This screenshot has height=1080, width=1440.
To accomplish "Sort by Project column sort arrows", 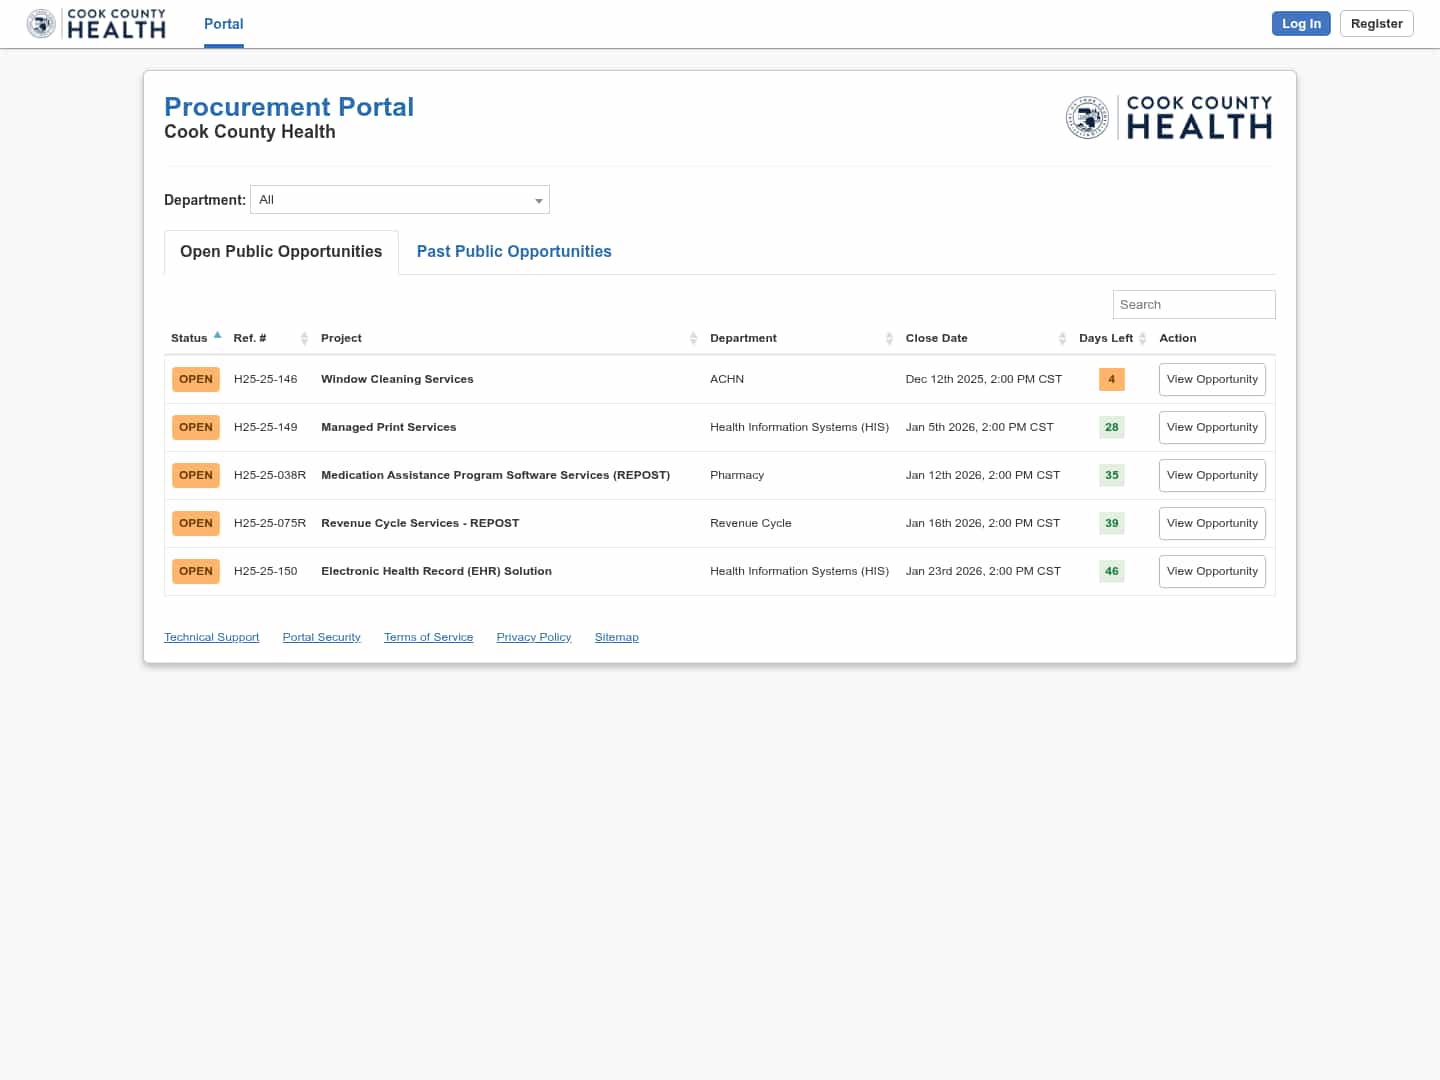I will coord(693,339).
